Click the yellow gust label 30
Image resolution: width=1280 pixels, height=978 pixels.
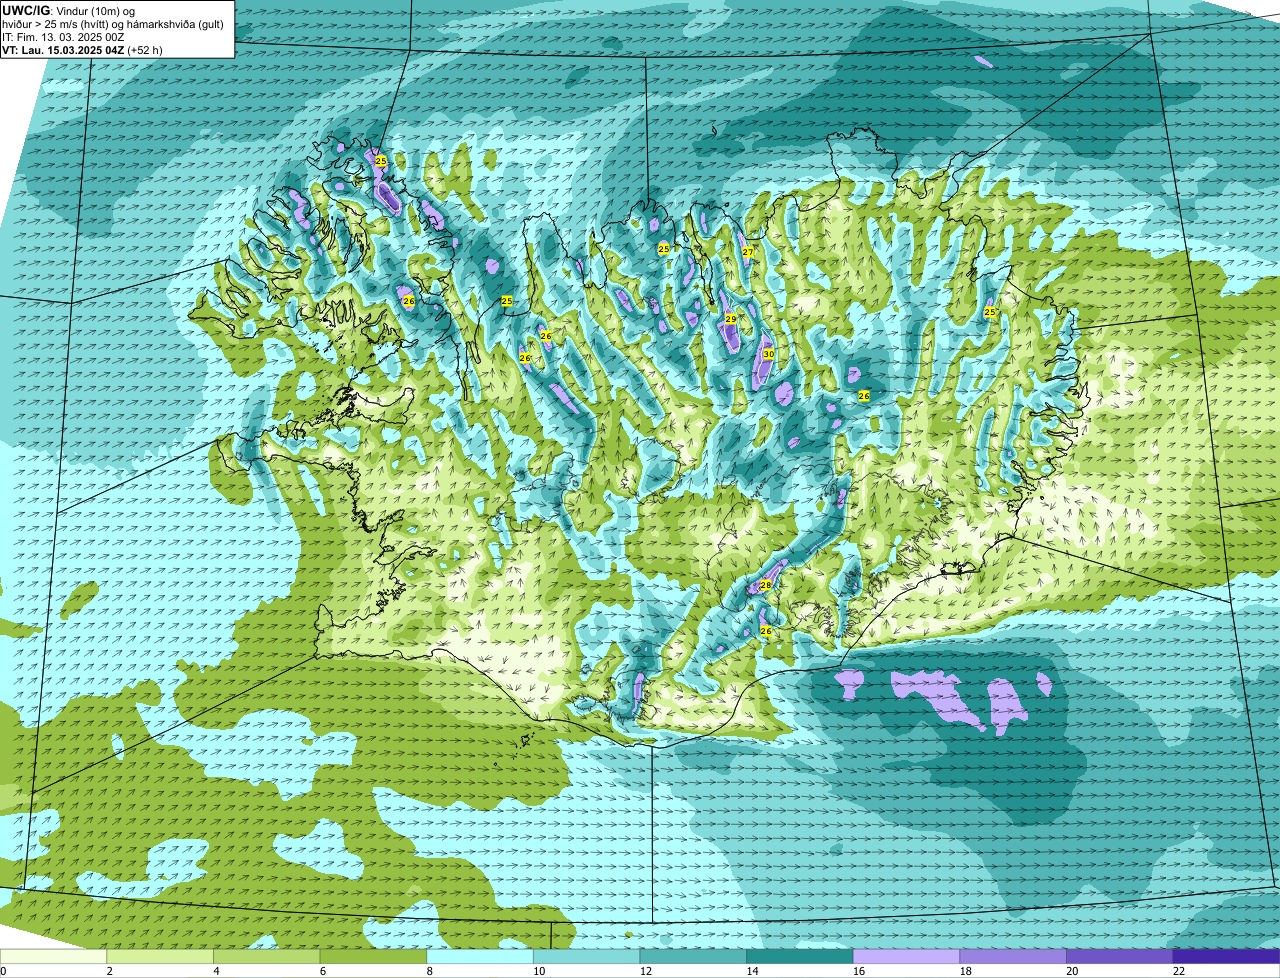[768, 354]
